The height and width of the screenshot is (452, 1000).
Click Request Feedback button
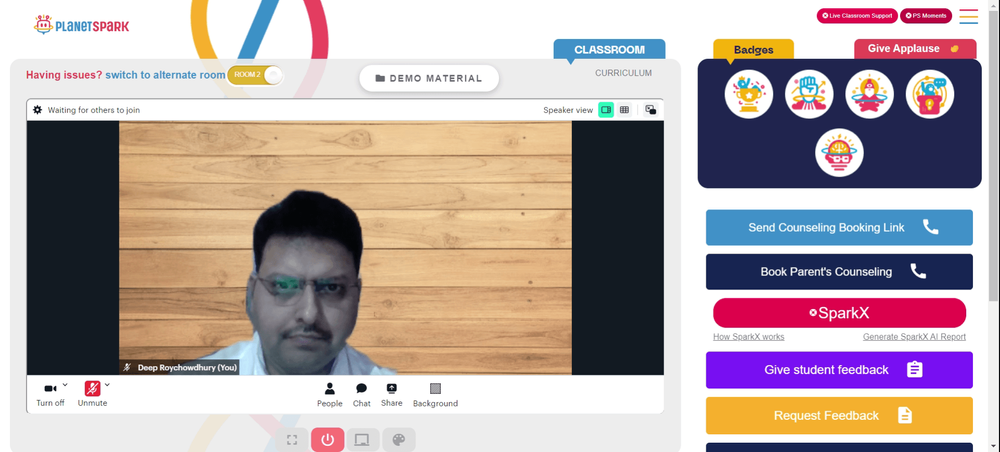pos(839,416)
